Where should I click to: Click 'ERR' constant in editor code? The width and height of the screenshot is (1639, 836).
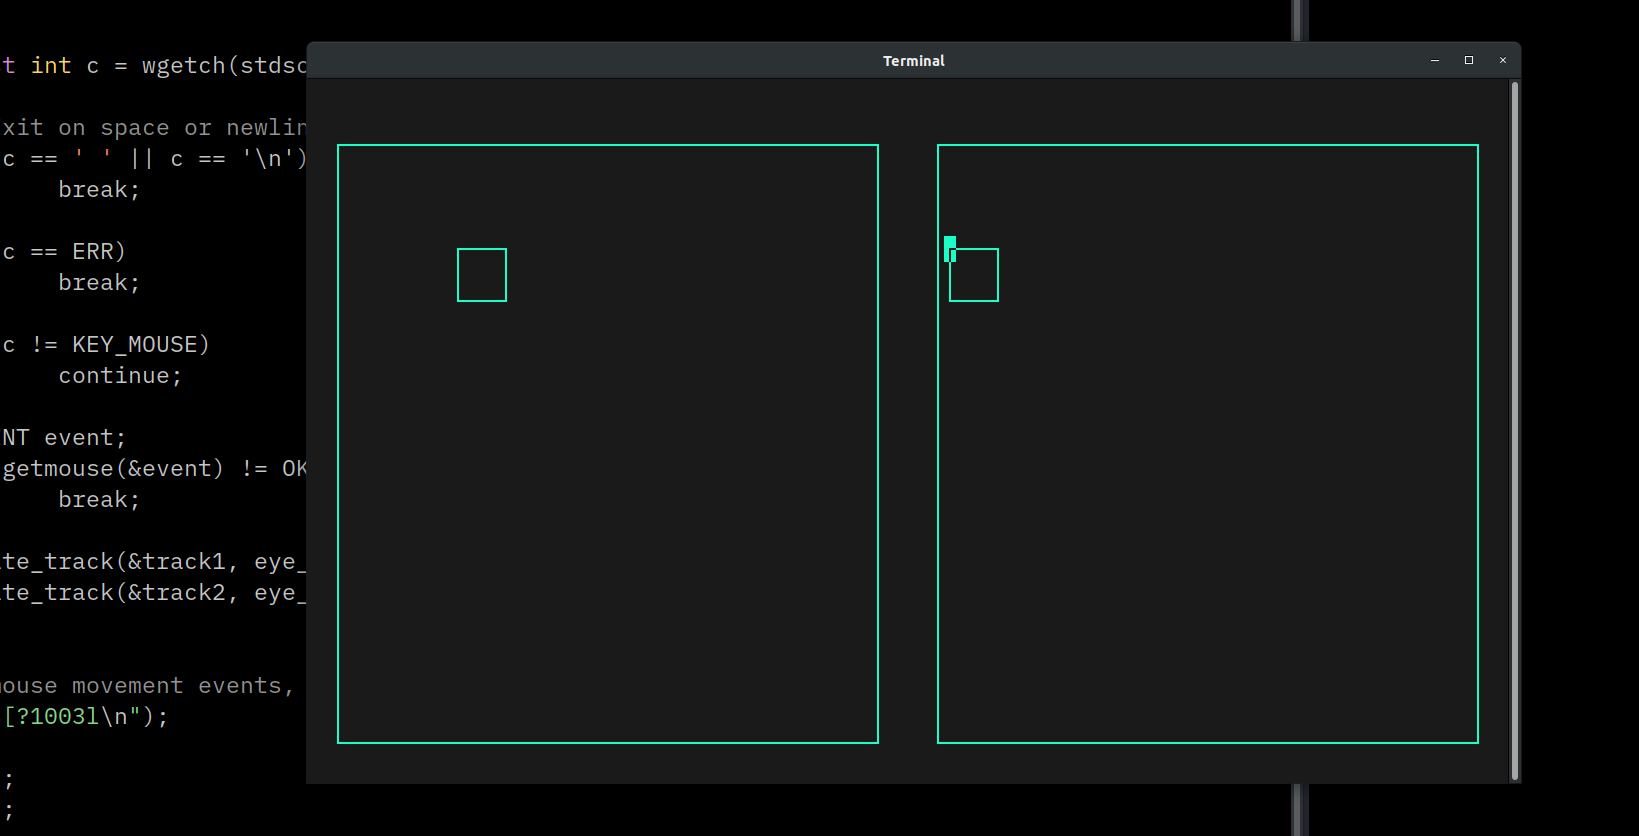click(93, 252)
